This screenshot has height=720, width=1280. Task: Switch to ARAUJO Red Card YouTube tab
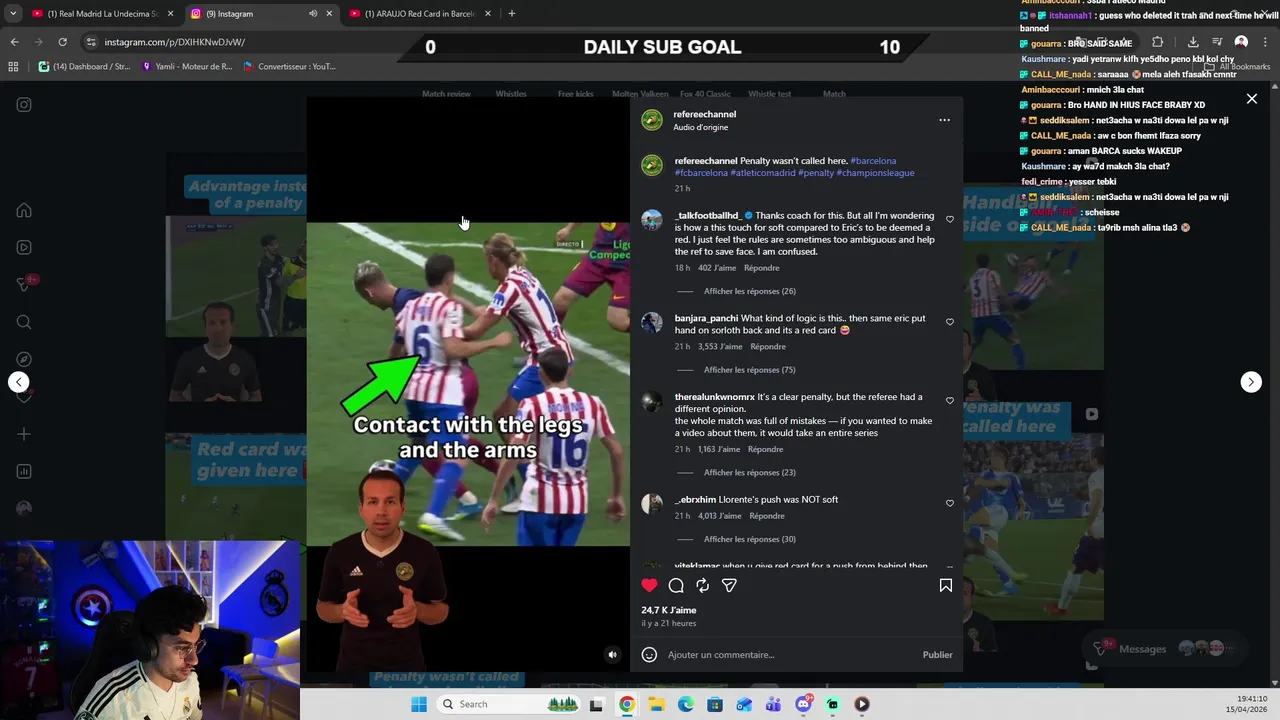(x=420, y=14)
